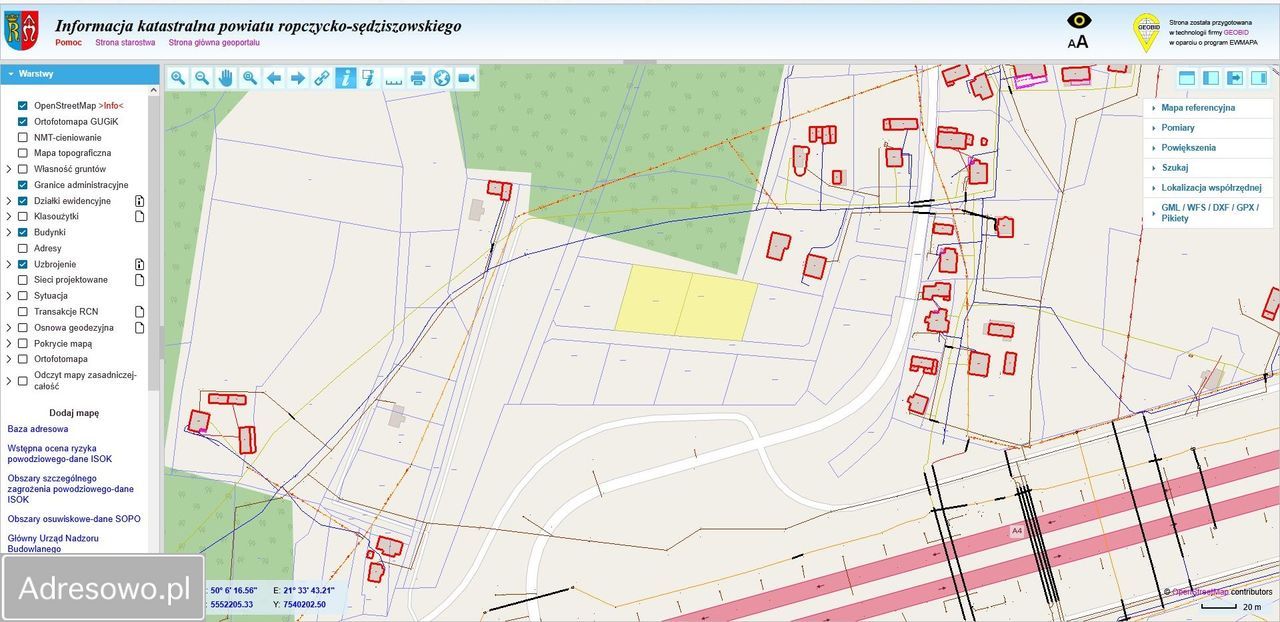
Task: Activate the pan hand tool
Action: click(226, 78)
